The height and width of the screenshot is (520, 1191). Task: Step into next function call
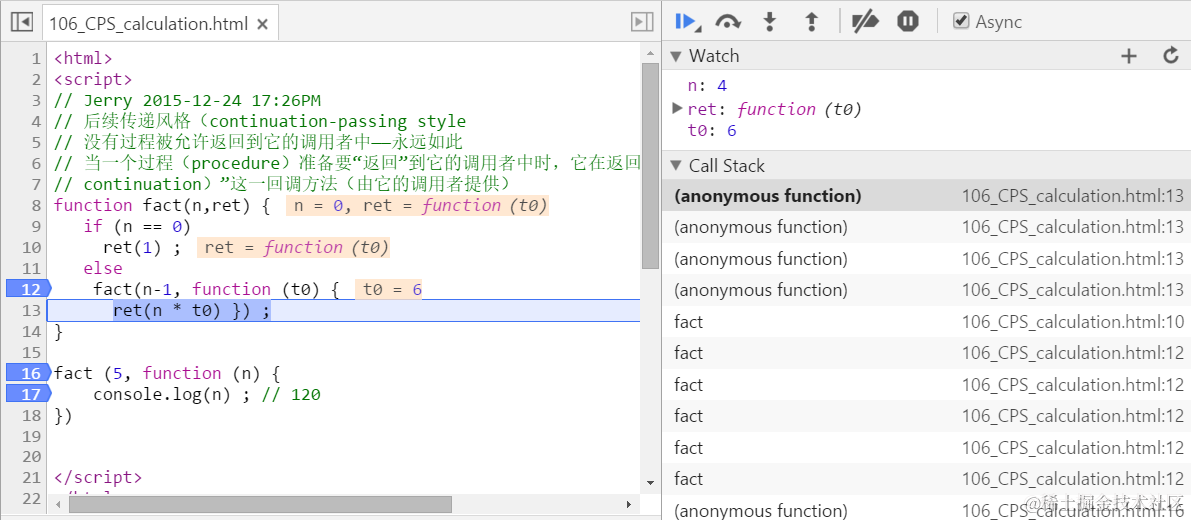pos(770,22)
